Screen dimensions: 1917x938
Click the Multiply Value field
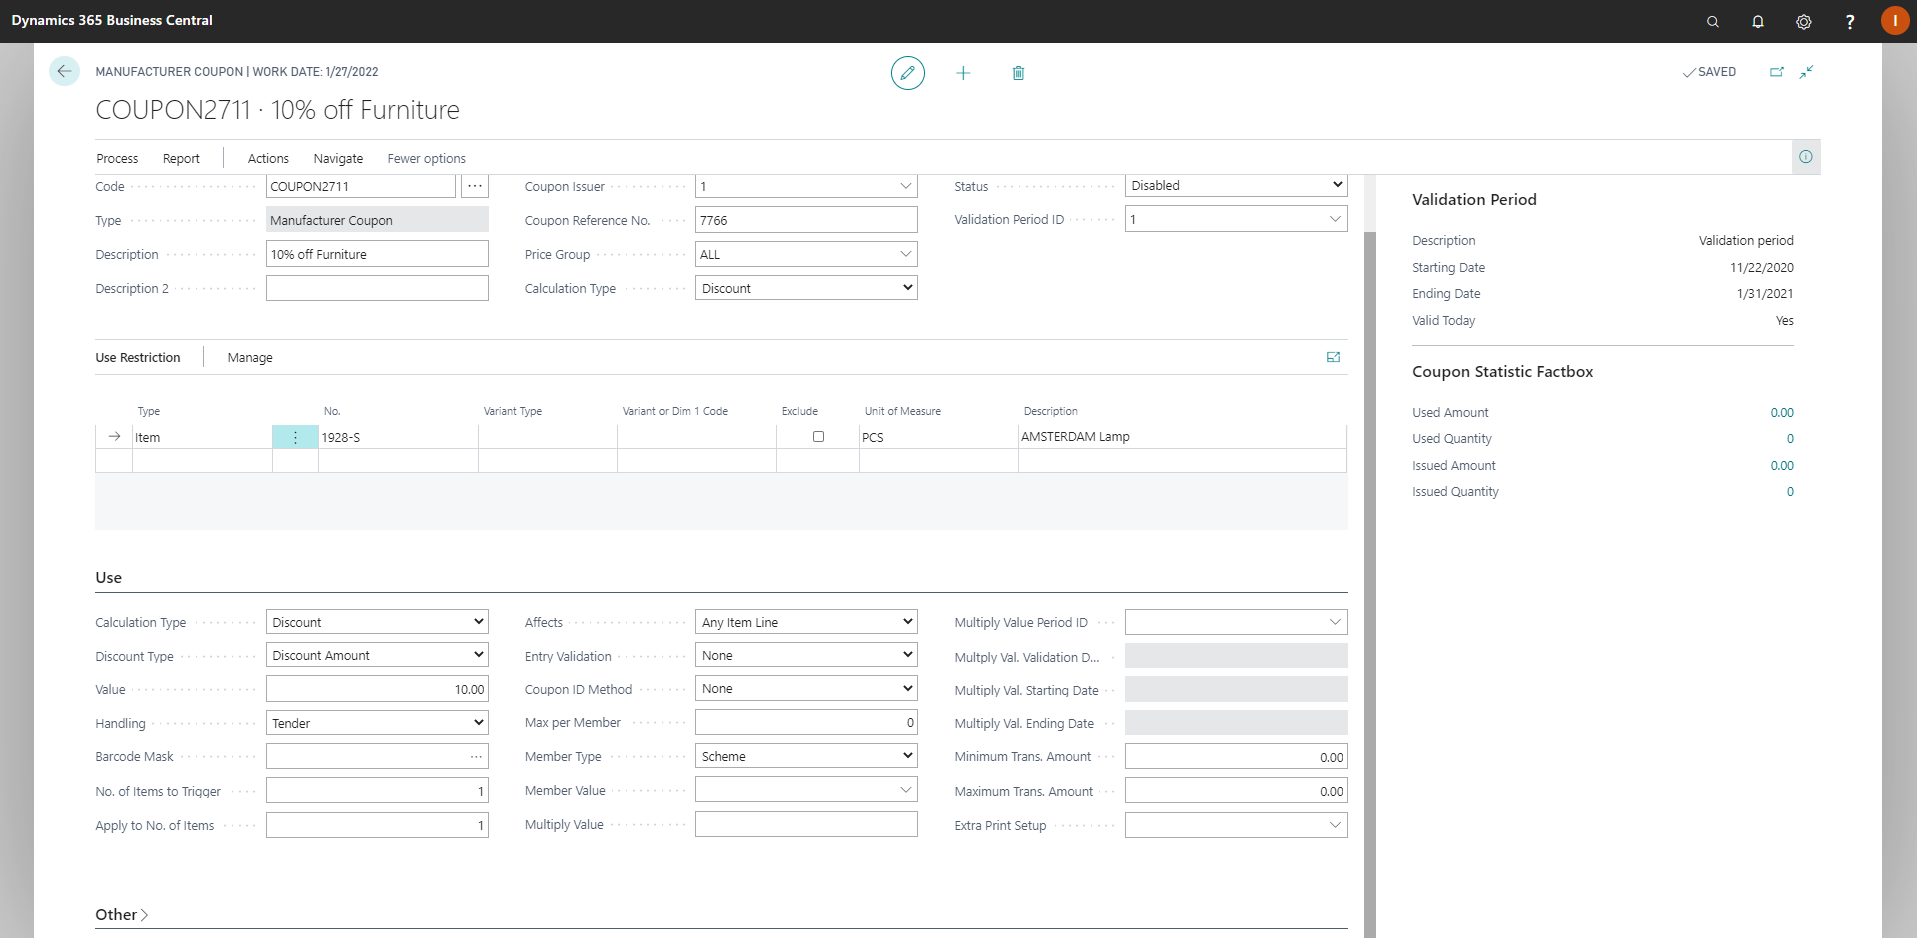tap(806, 824)
